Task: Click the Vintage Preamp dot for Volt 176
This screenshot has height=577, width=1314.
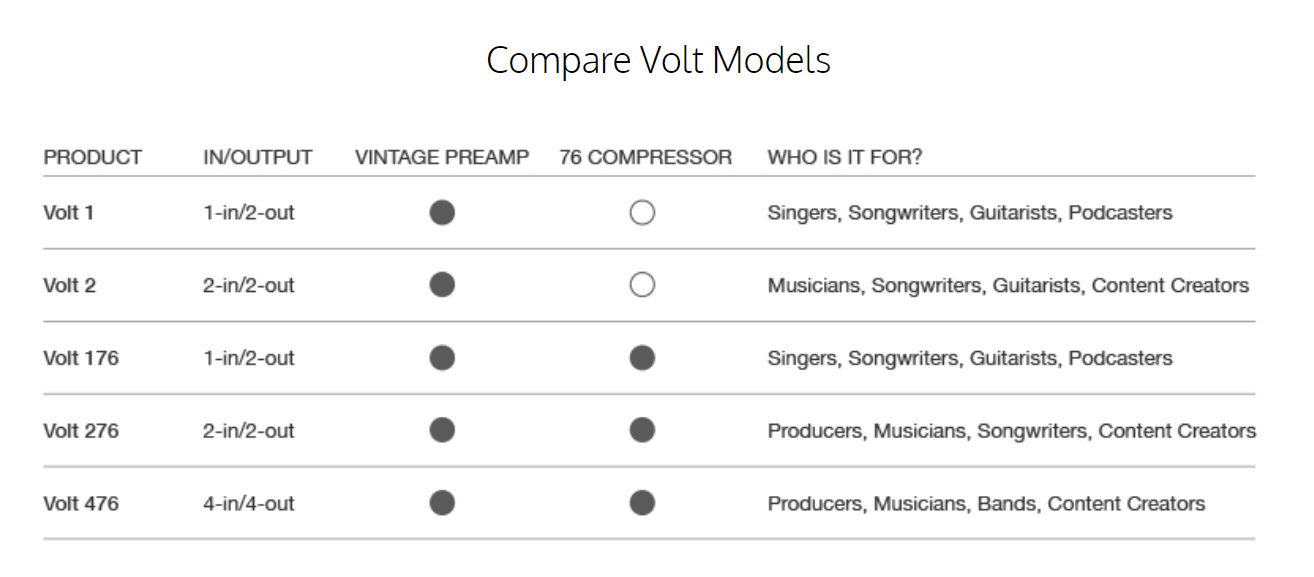Action: coord(442,357)
